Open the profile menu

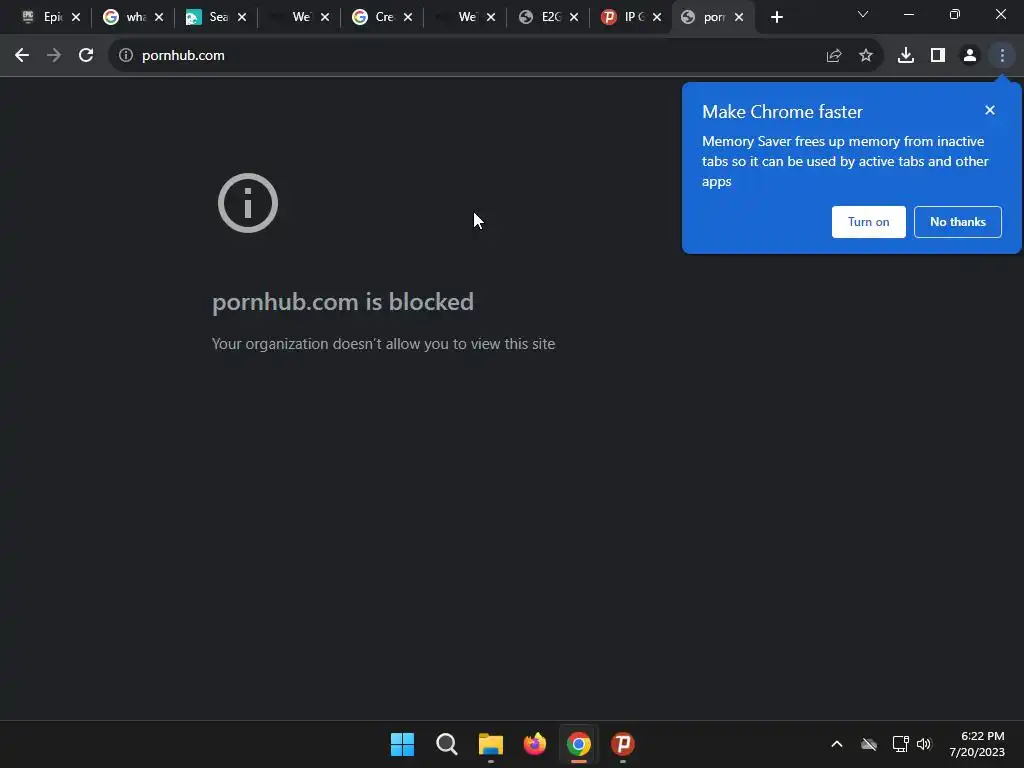[x=970, y=56]
